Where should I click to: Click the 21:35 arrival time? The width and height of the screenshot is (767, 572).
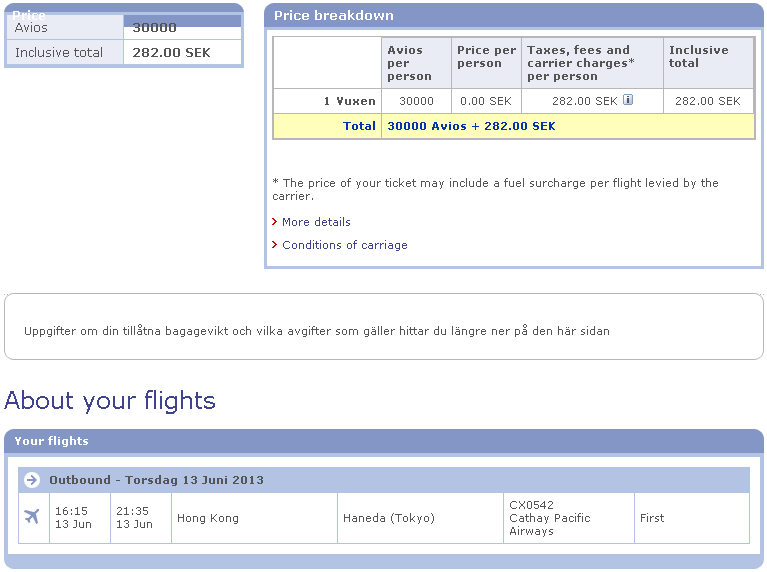coord(133,511)
